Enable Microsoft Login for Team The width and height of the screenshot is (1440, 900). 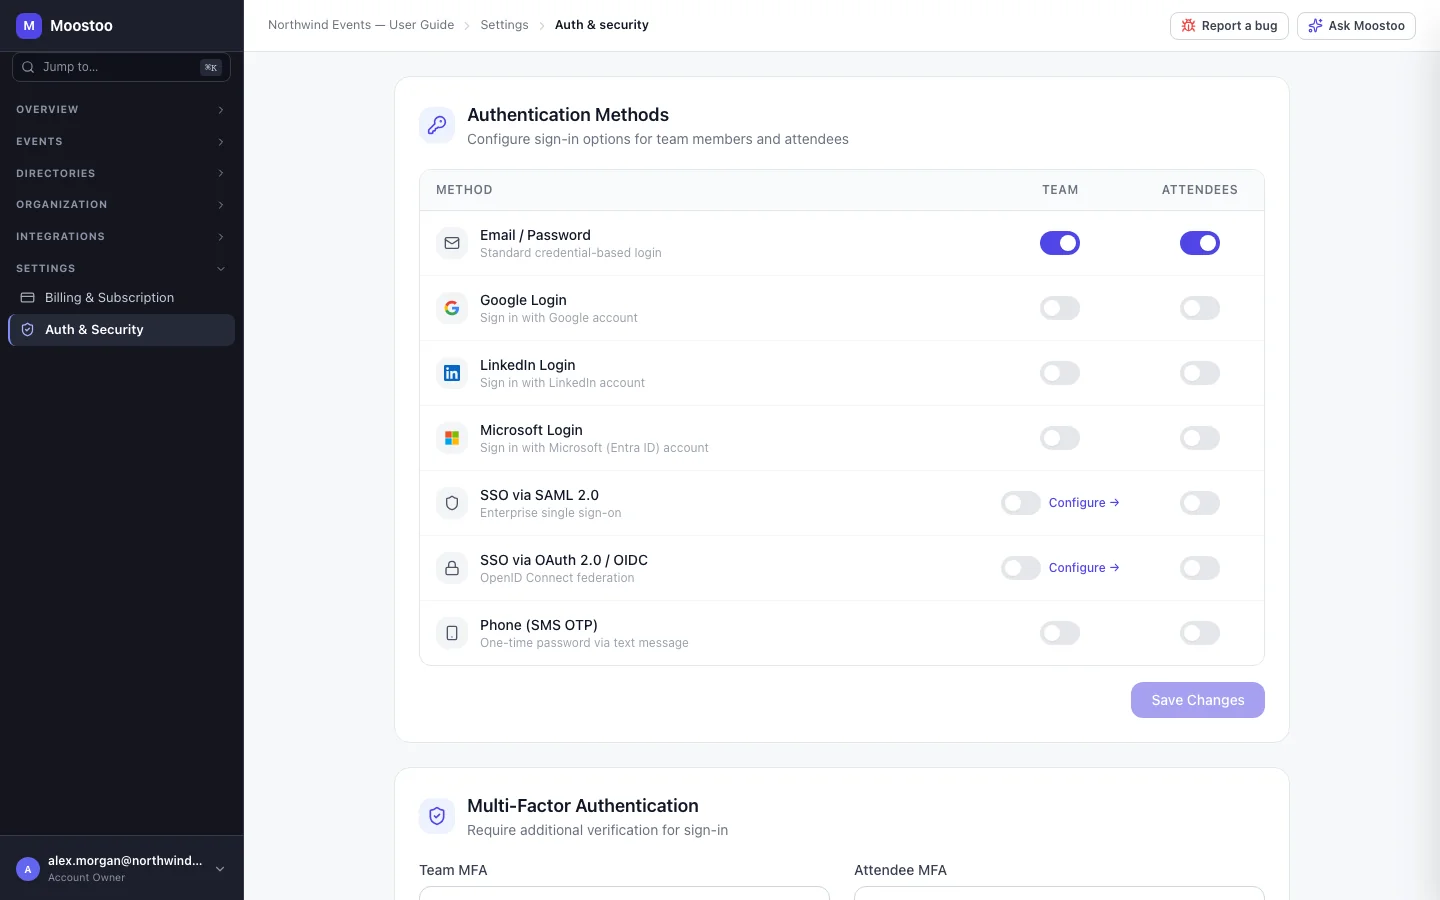[1060, 438]
